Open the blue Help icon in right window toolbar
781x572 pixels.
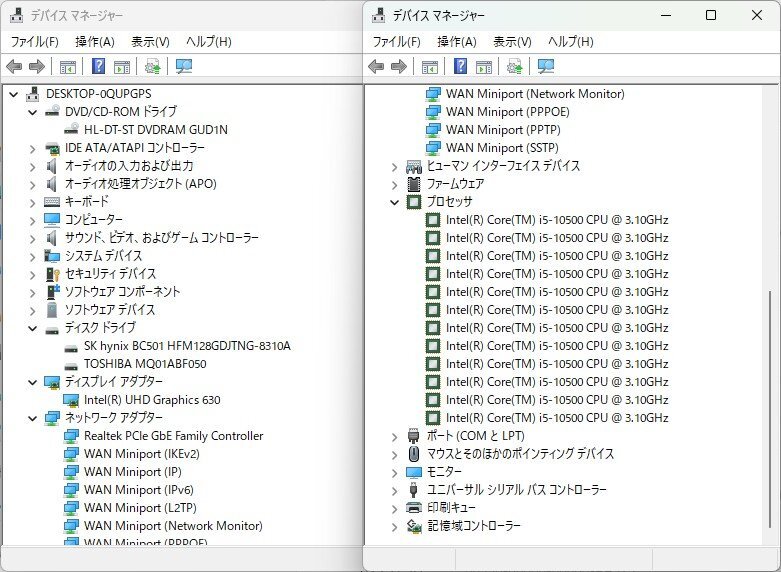pos(461,66)
